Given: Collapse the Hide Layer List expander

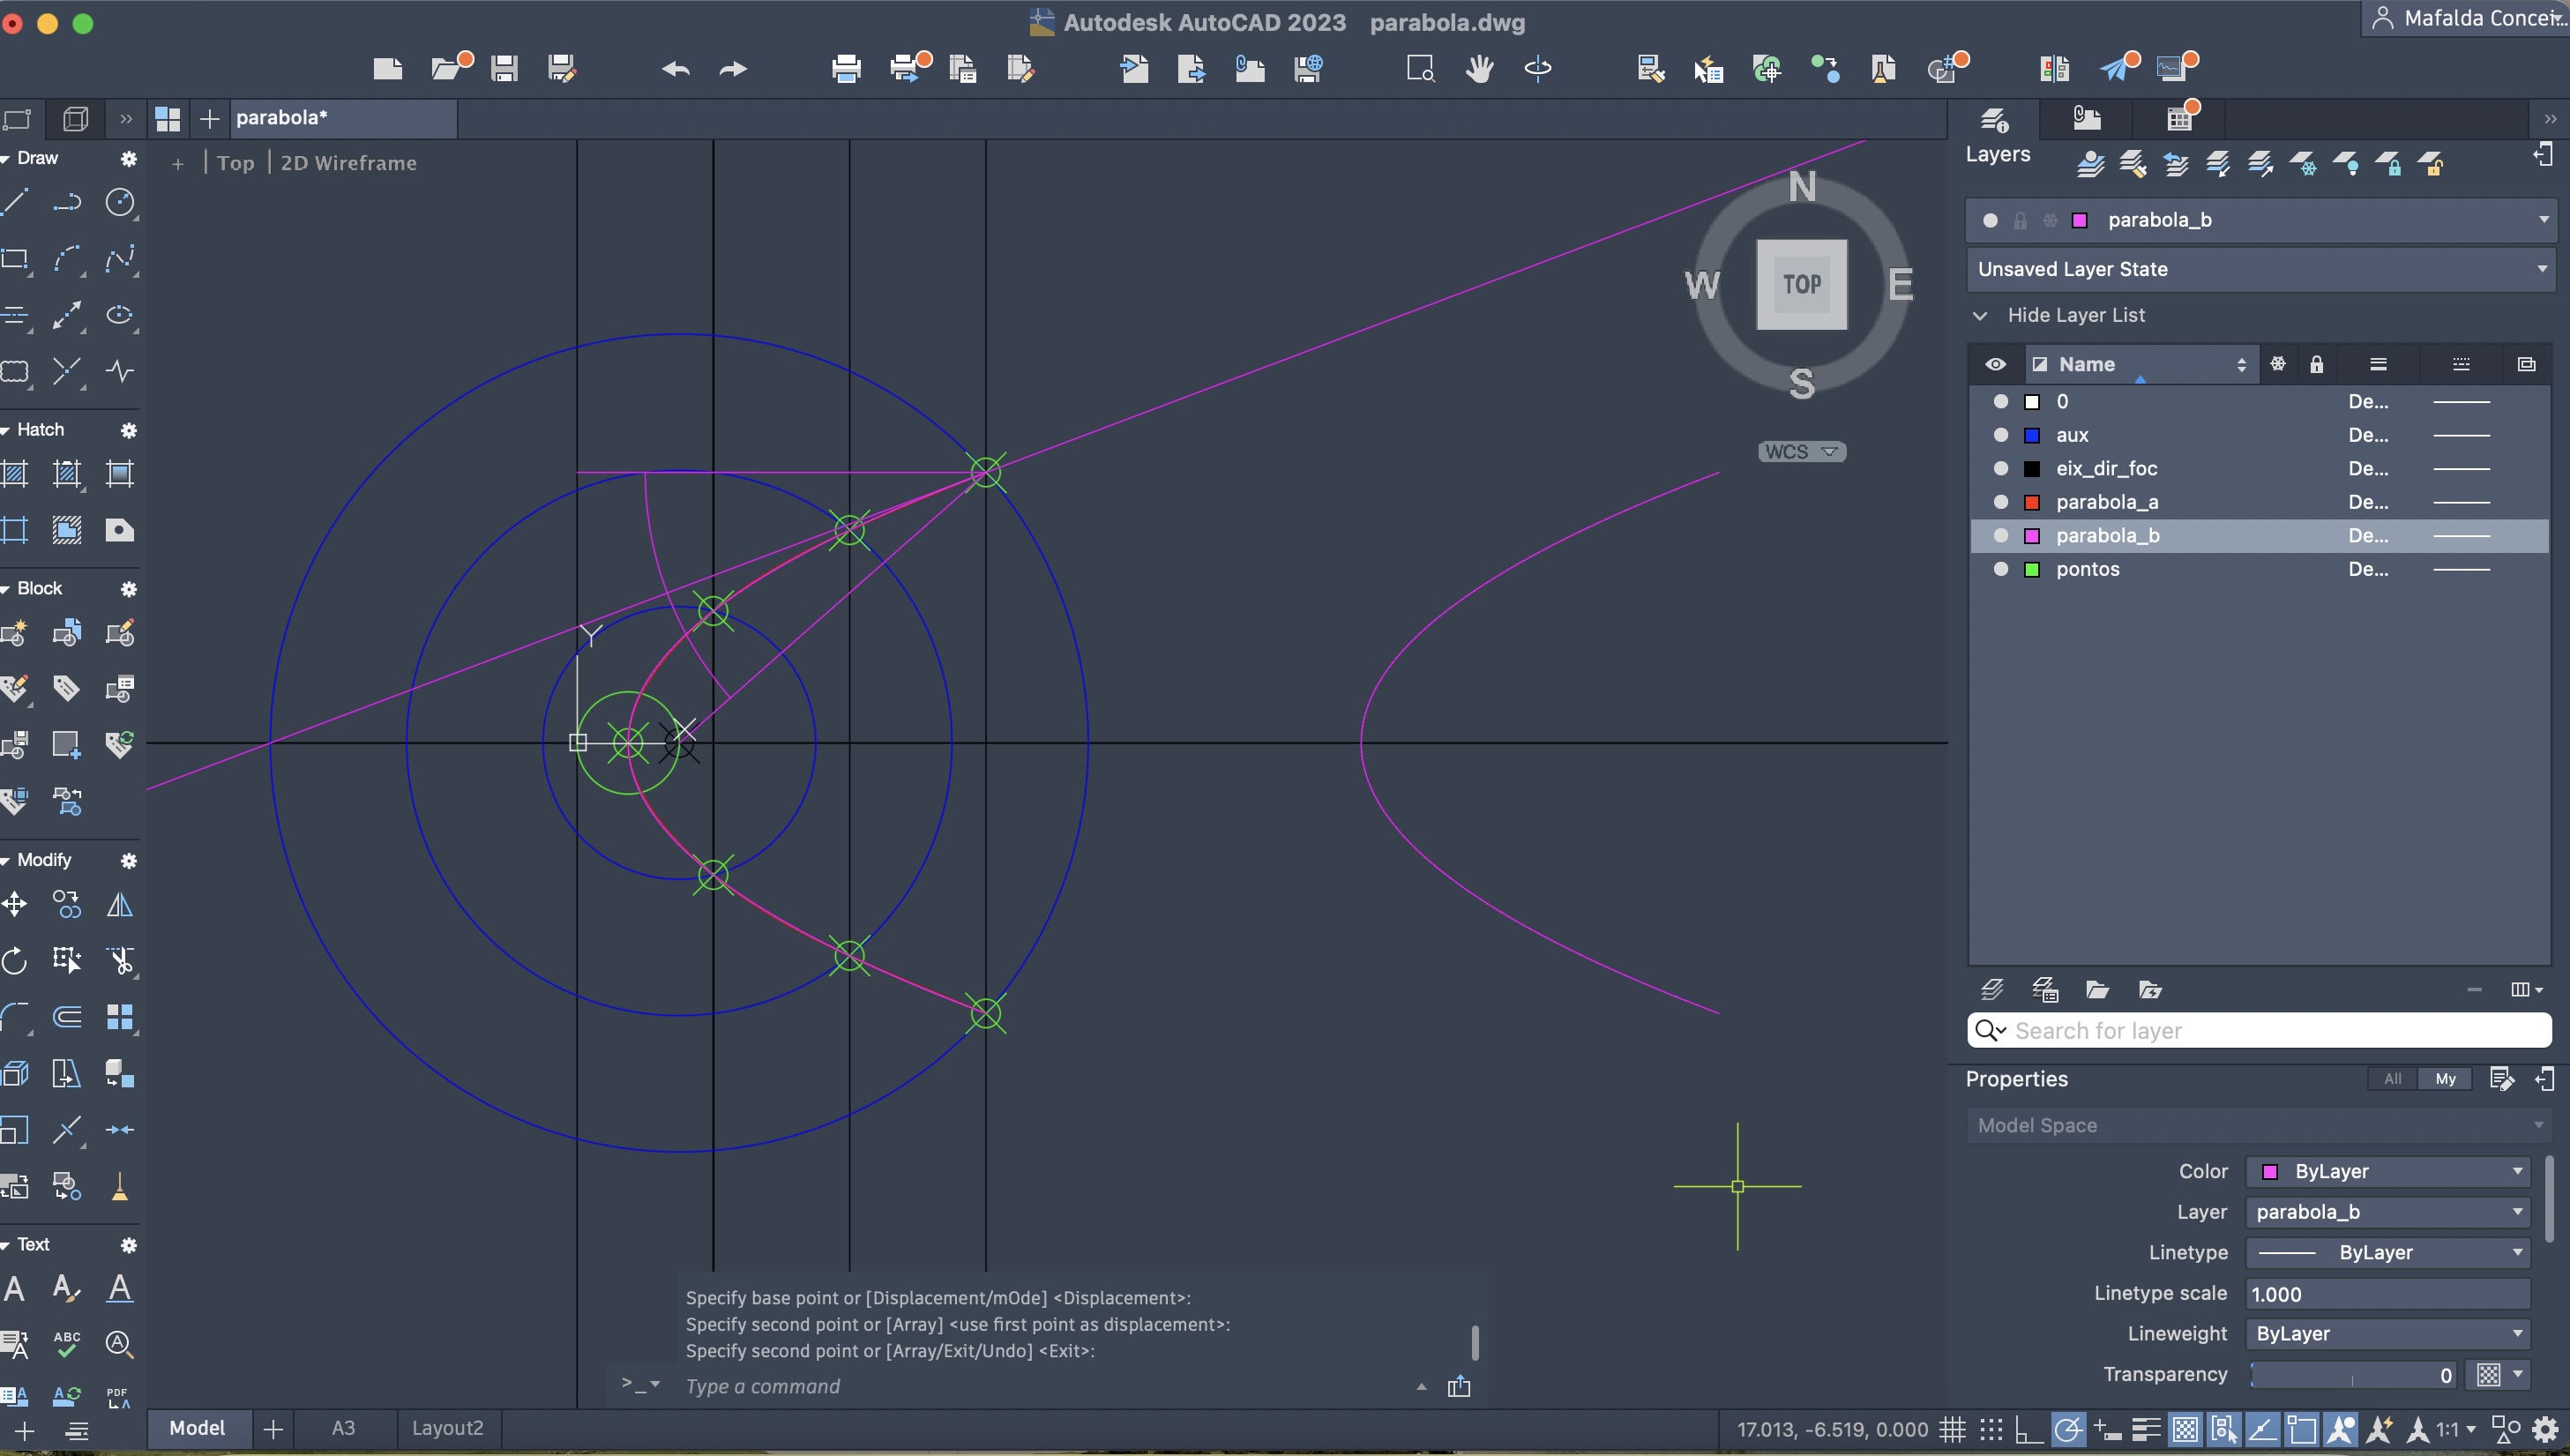Looking at the screenshot, I should point(1980,316).
